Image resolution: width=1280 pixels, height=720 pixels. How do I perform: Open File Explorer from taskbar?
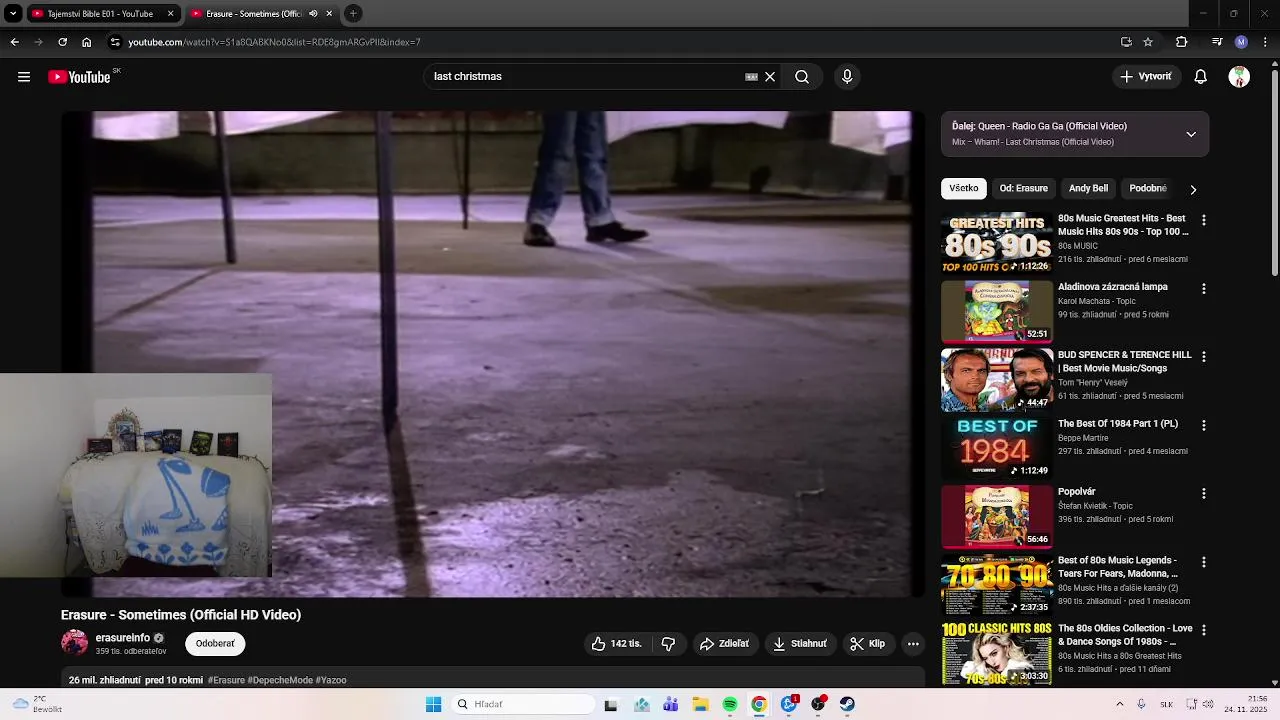(700, 704)
